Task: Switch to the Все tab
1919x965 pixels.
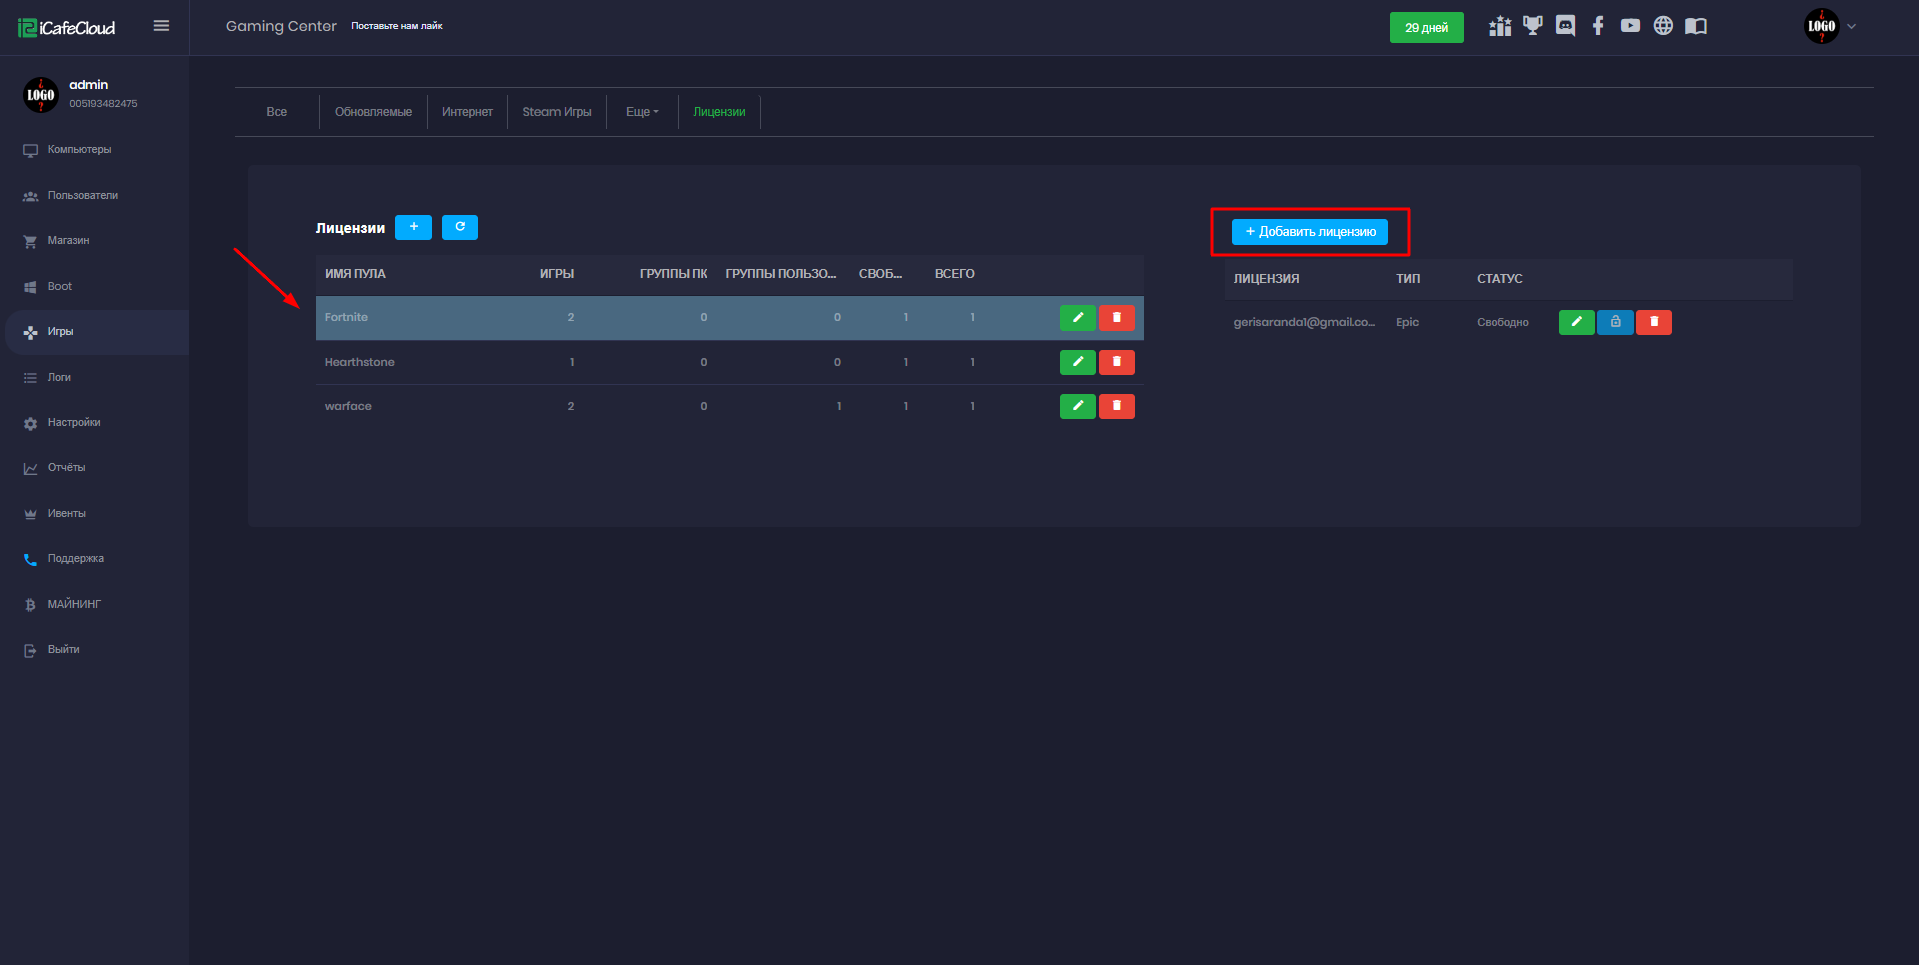Action: [277, 112]
